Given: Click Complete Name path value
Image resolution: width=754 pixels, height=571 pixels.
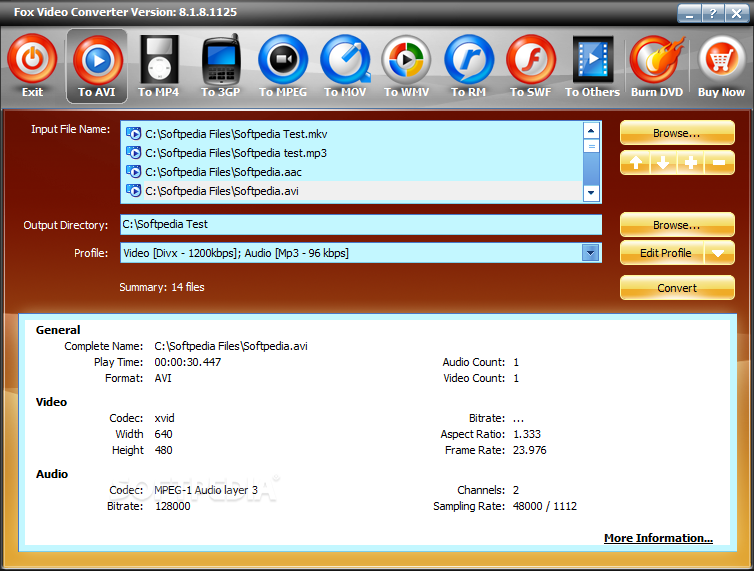Looking at the screenshot, I should (231, 346).
